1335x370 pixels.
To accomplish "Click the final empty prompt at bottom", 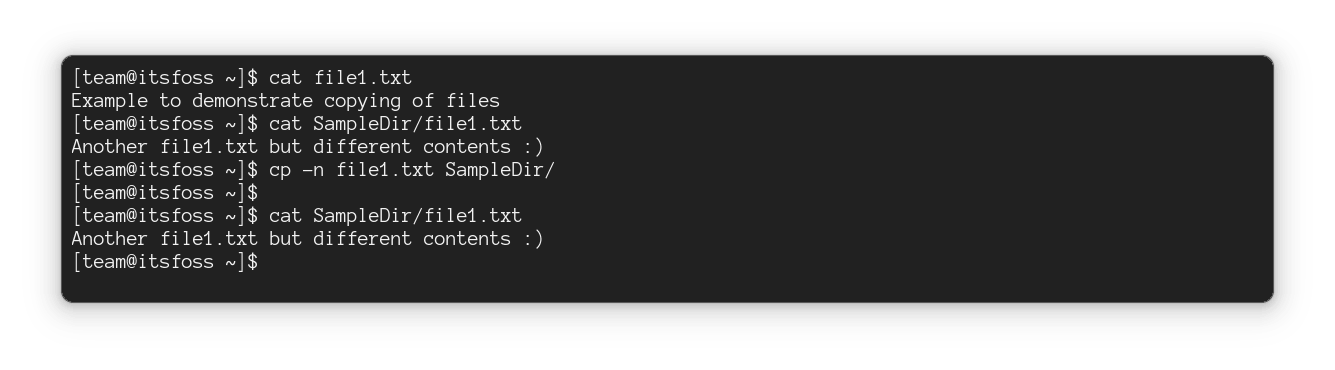I will tap(165, 262).
